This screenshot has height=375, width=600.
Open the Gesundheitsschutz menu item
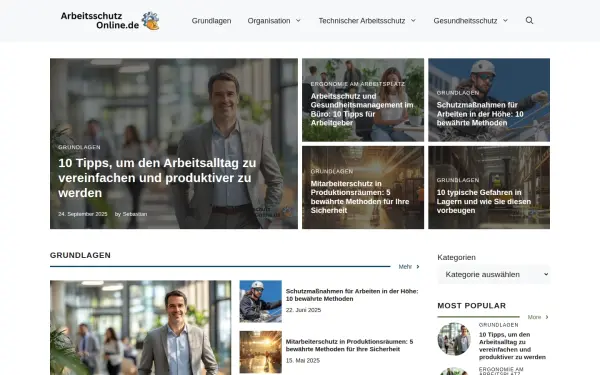tap(465, 21)
